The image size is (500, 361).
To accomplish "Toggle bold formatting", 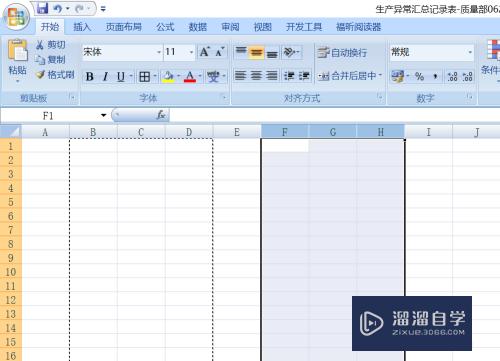I will point(90,77).
